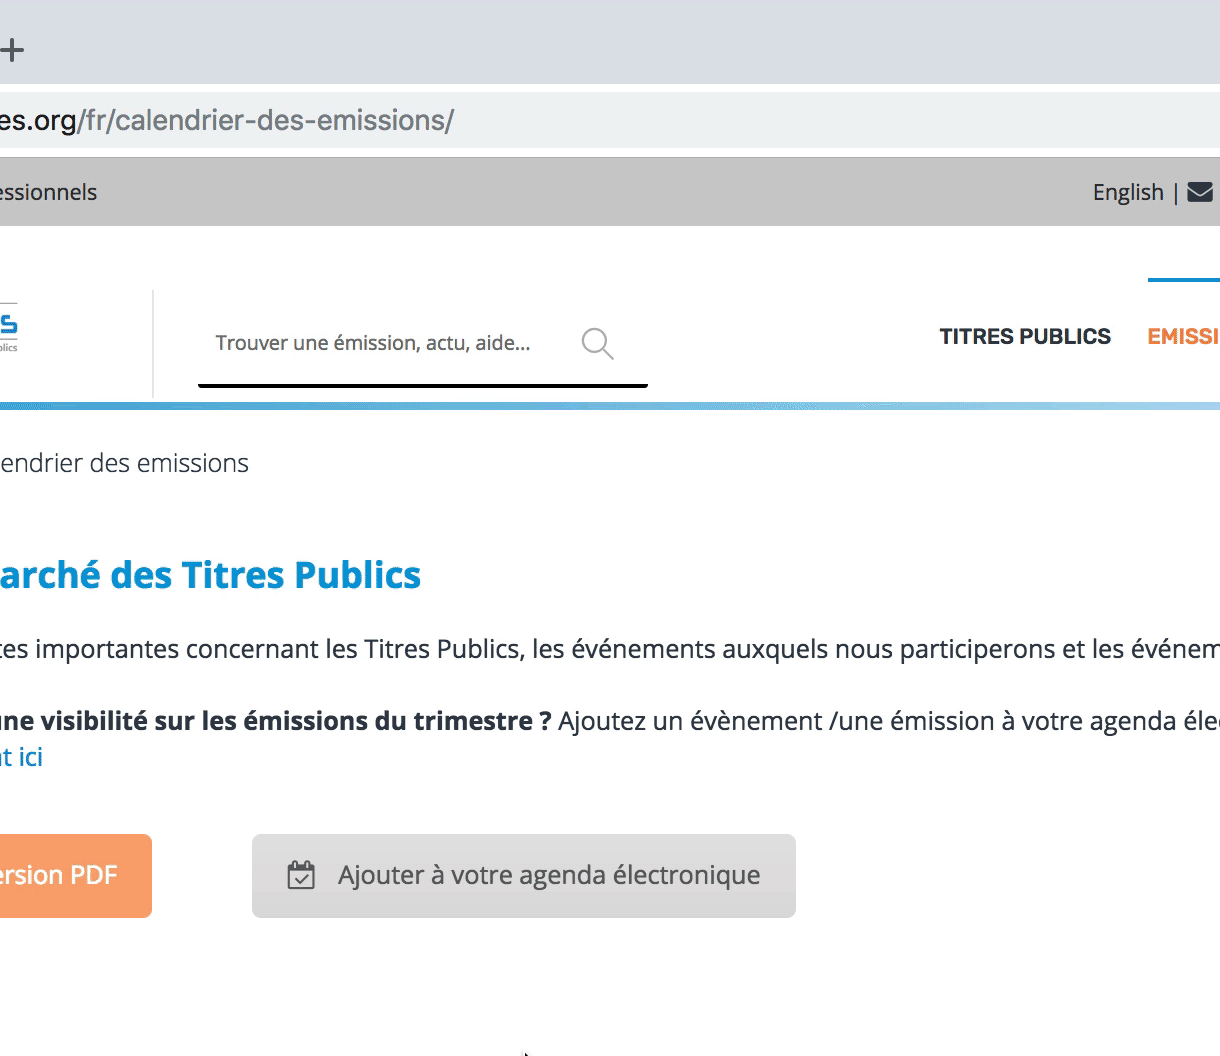Click the 'Marché des Titres Publics' heading
The height and width of the screenshot is (1056, 1220).
210,575
